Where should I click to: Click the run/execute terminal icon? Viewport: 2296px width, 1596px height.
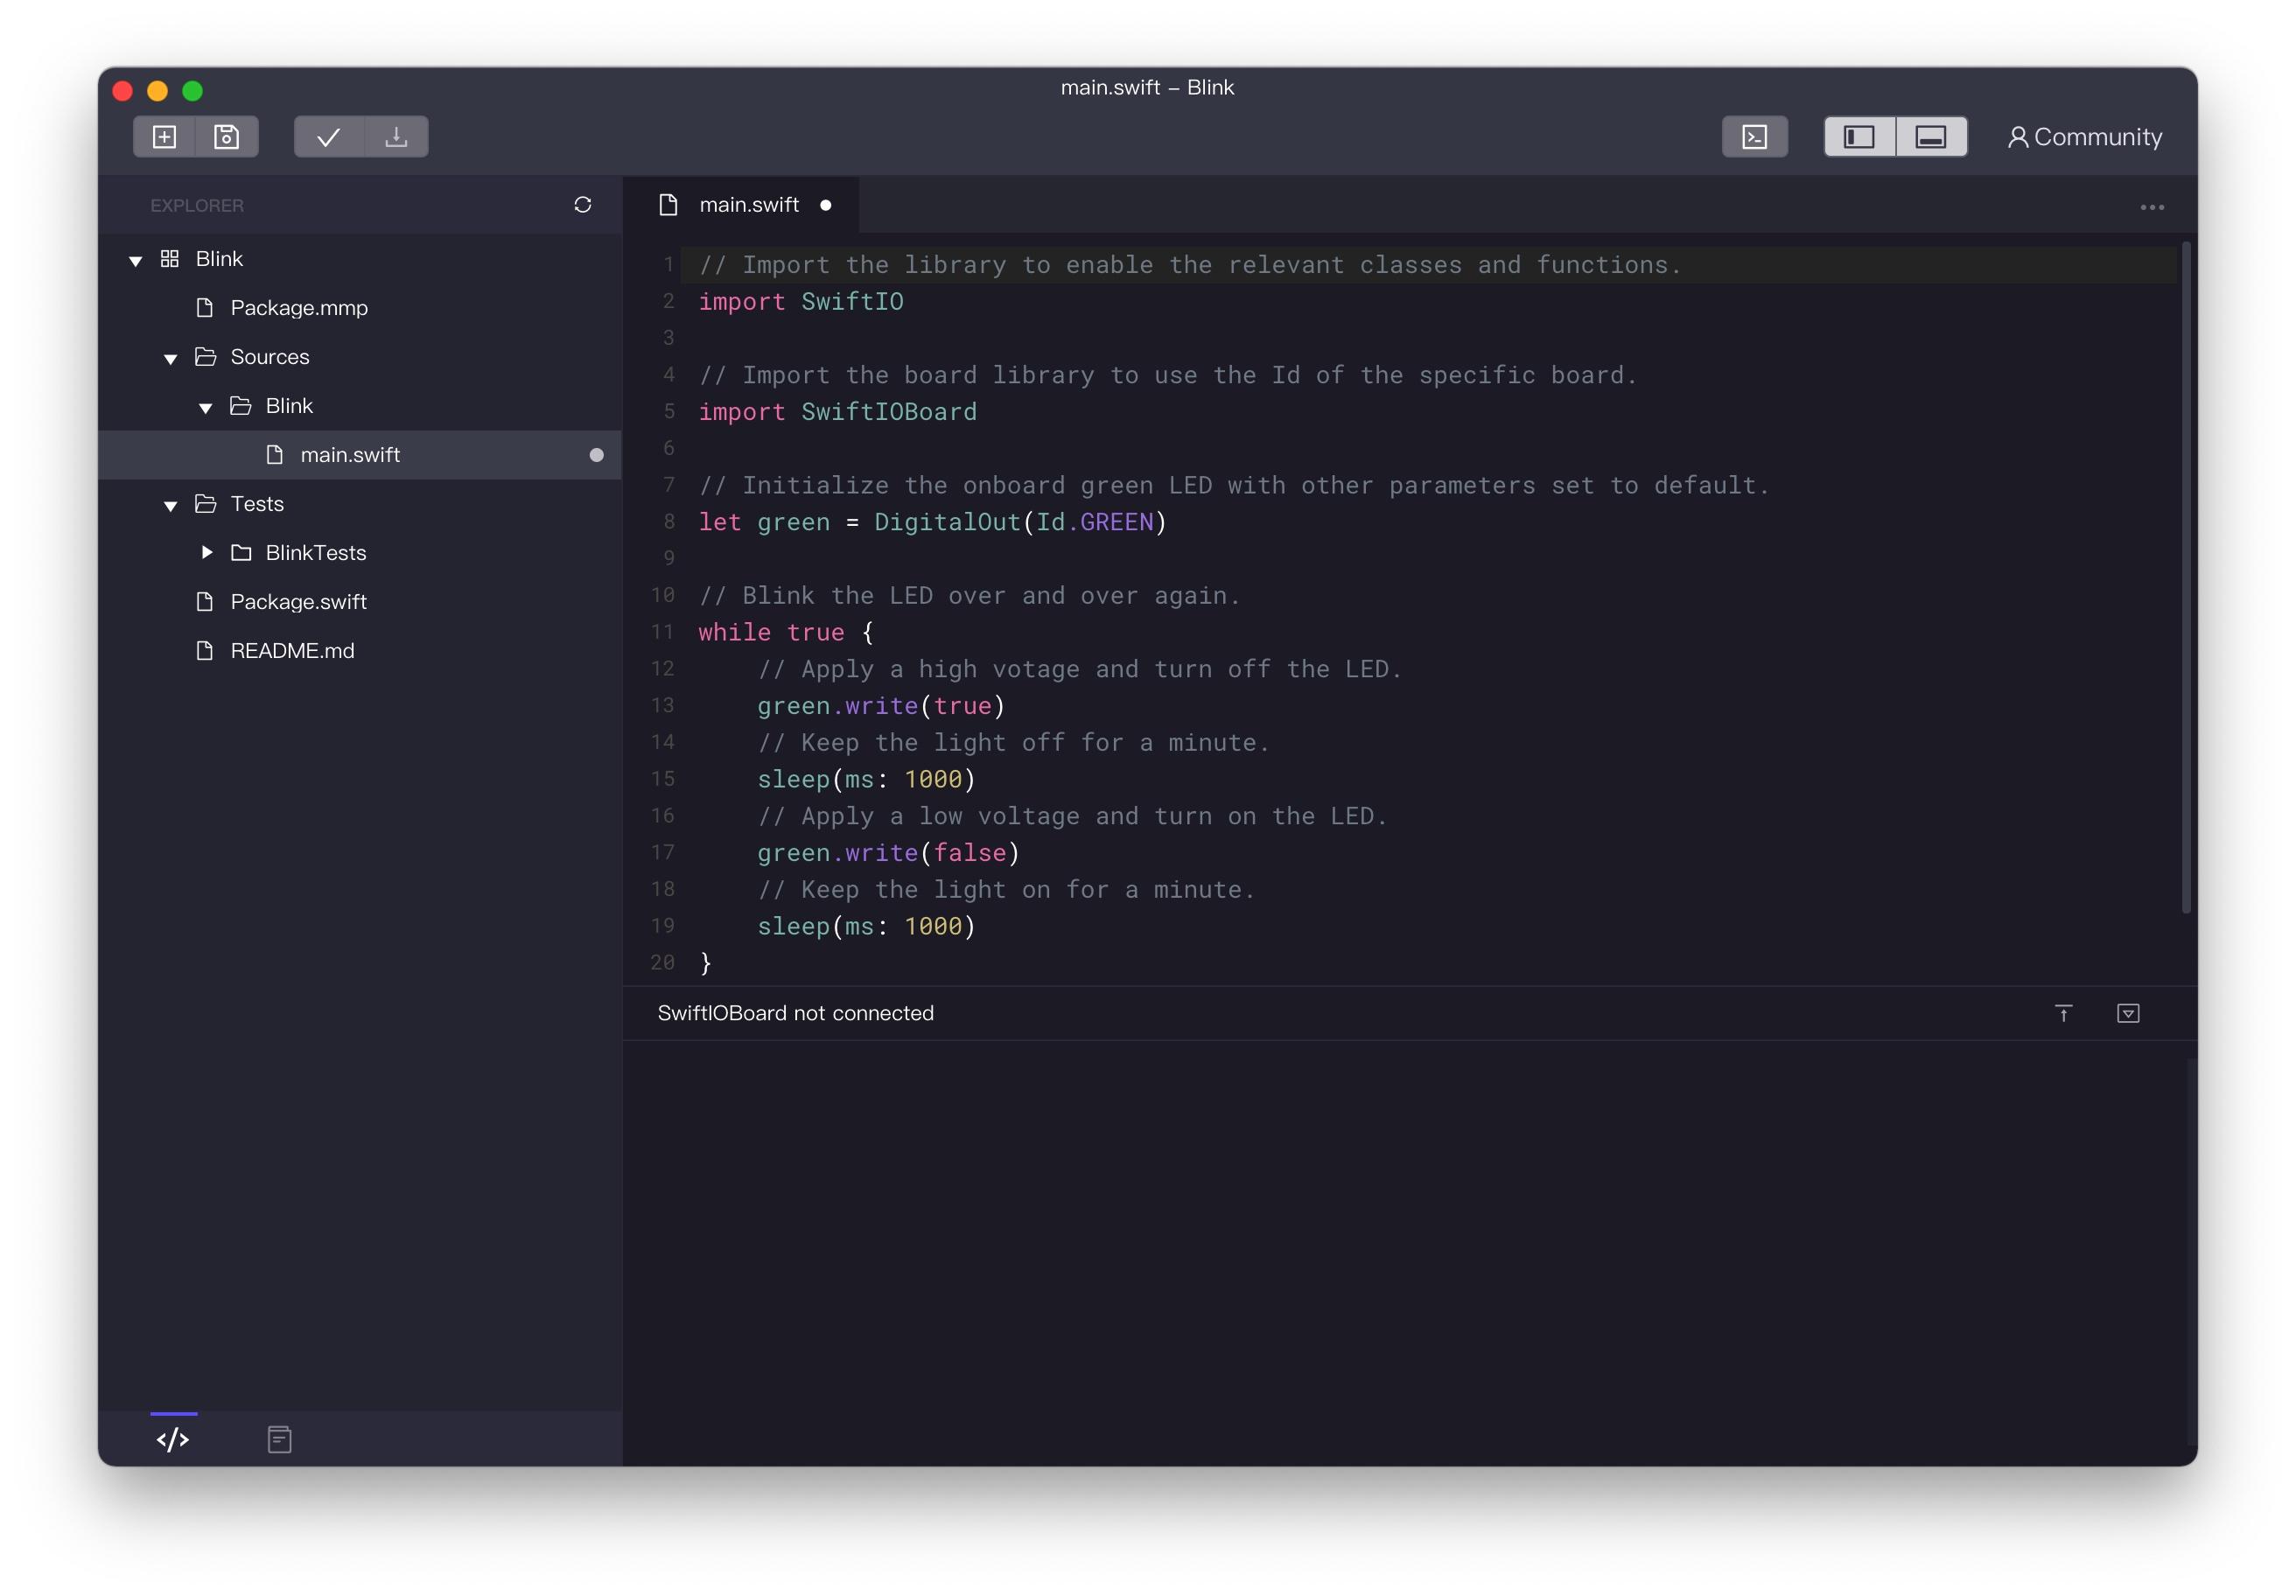coord(1755,136)
